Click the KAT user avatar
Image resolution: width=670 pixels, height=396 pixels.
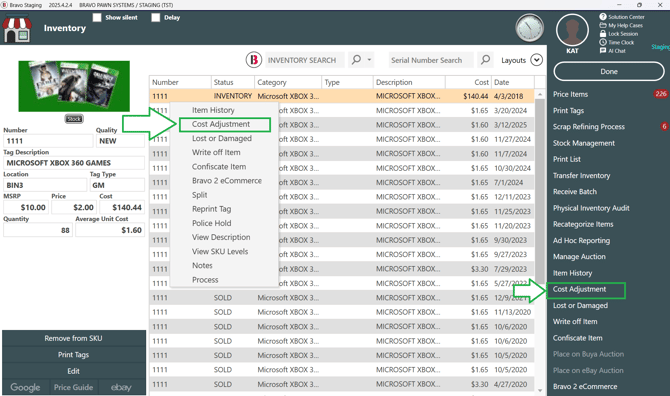click(572, 30)
